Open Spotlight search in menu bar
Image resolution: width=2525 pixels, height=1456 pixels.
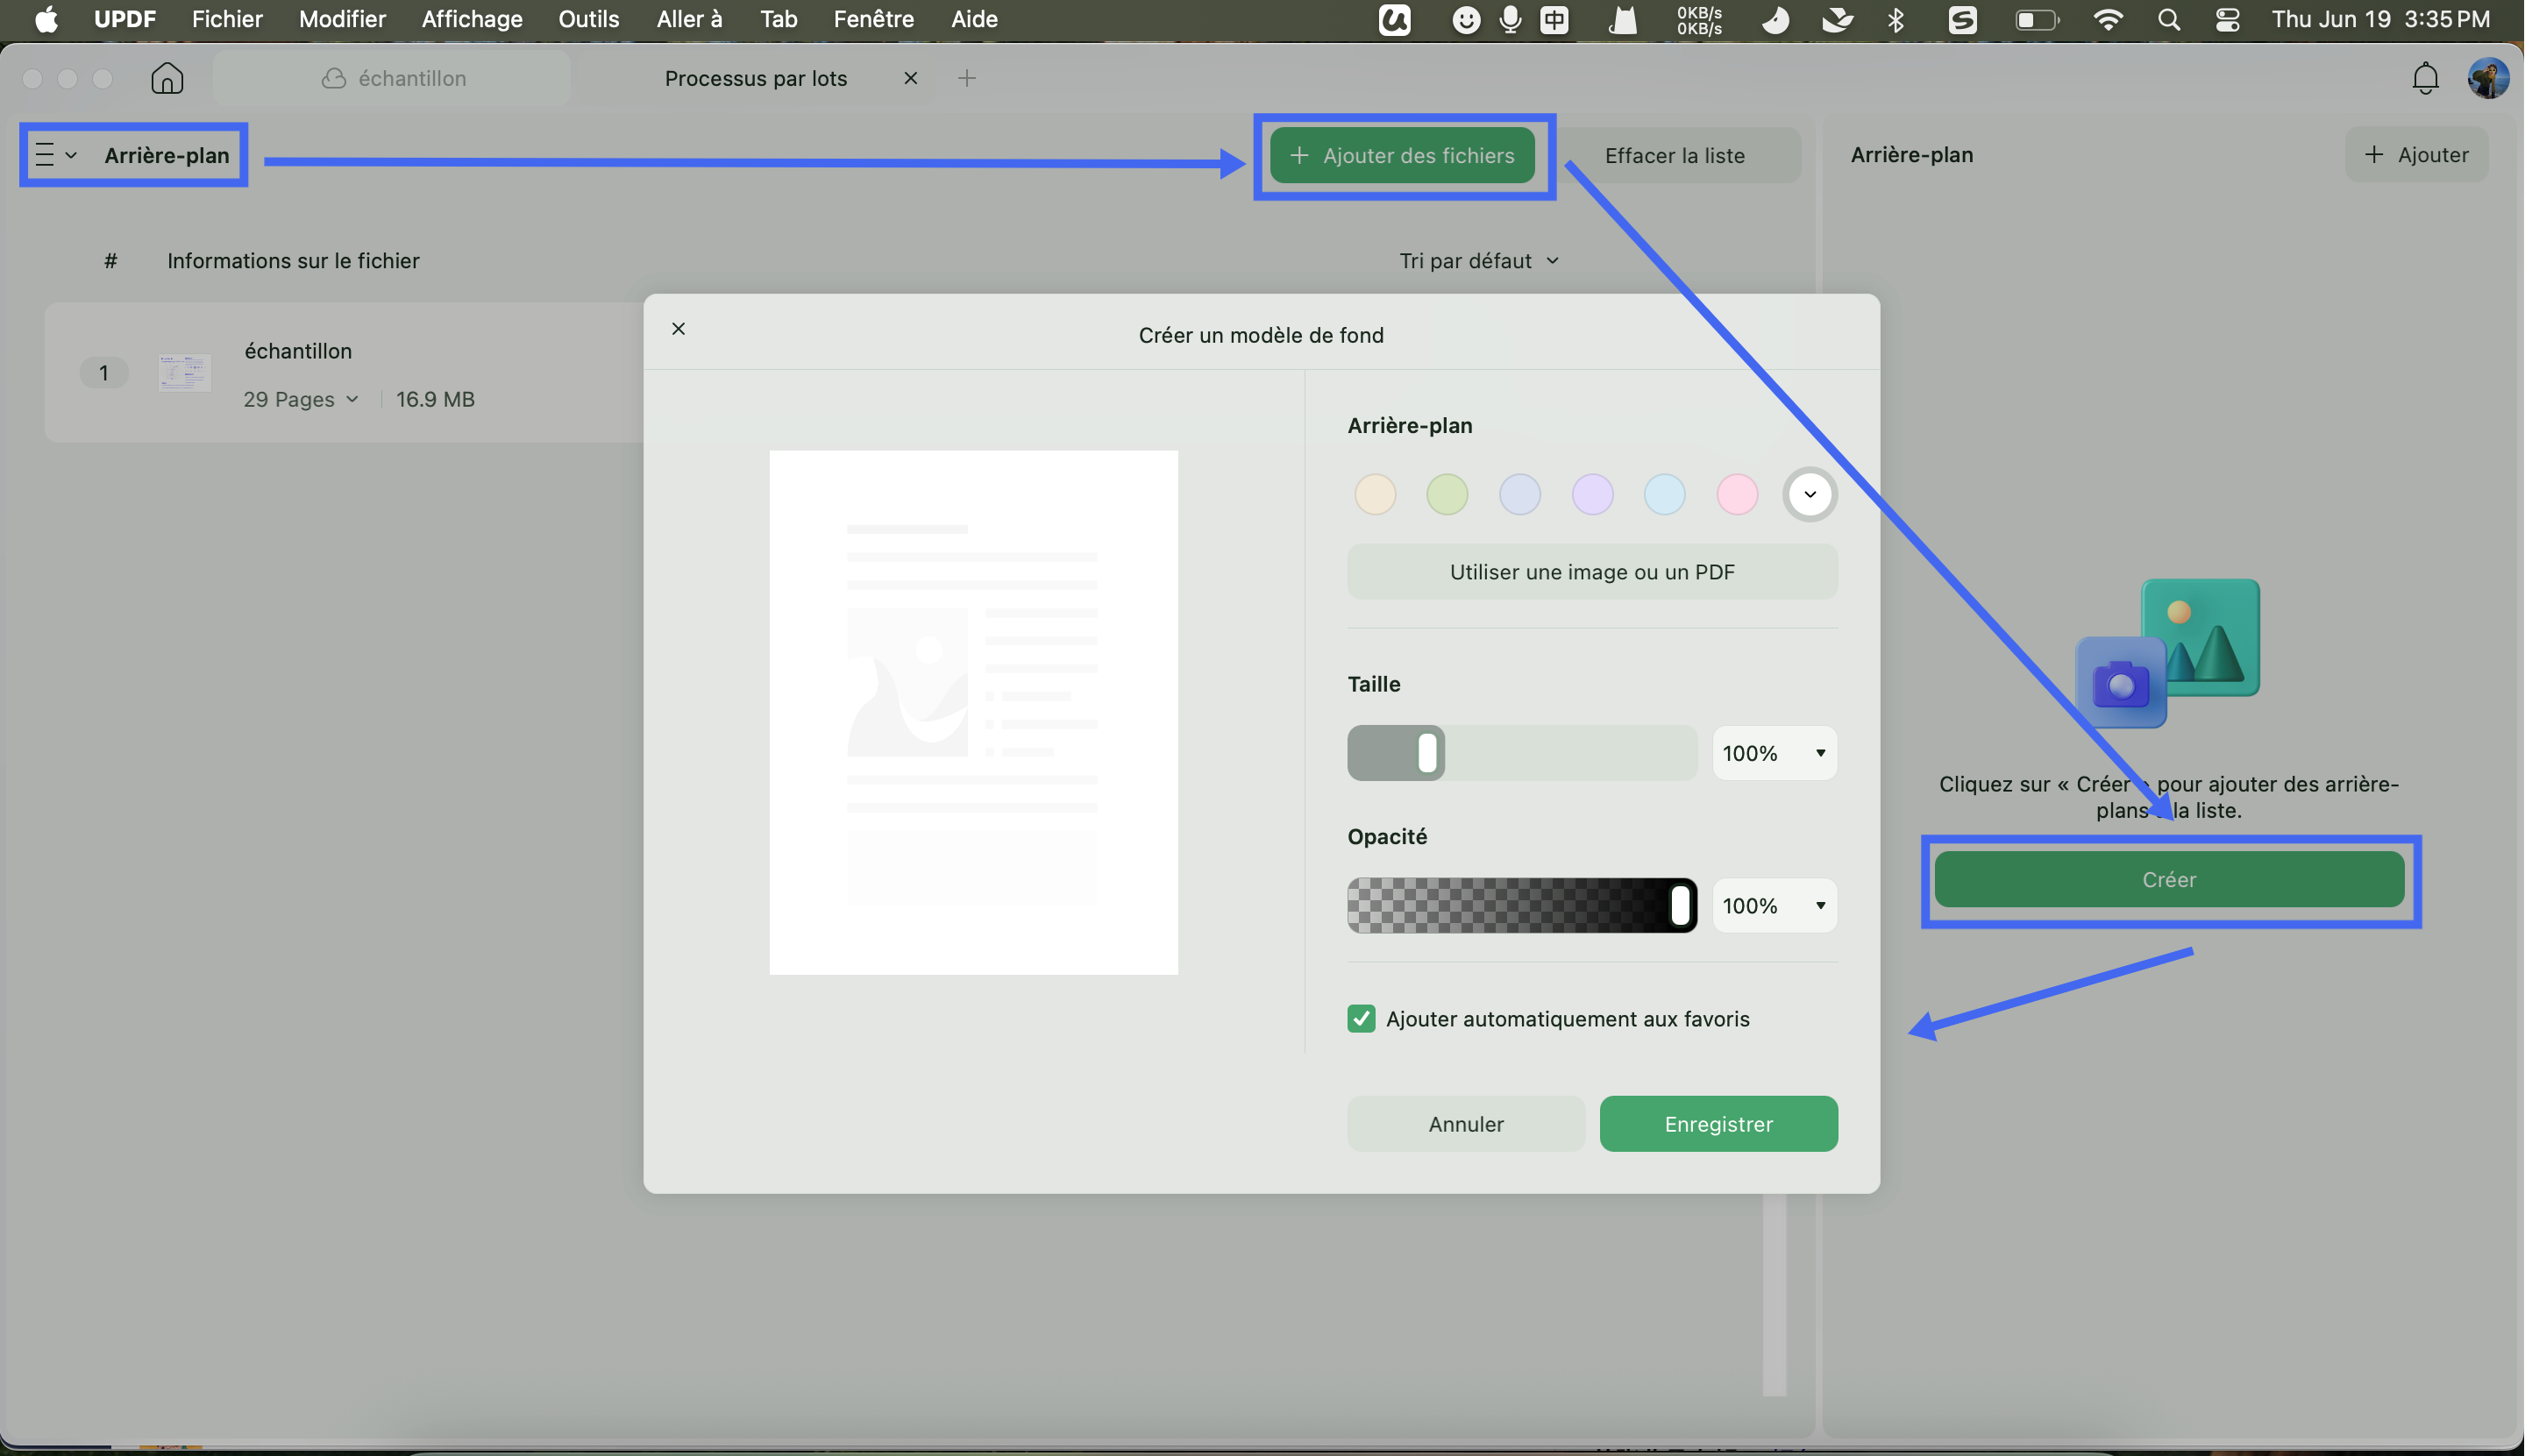2168,20
